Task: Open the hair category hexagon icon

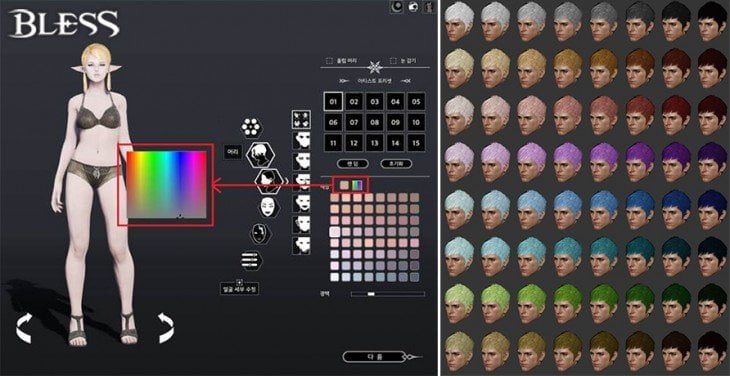Action: (260, 155)
